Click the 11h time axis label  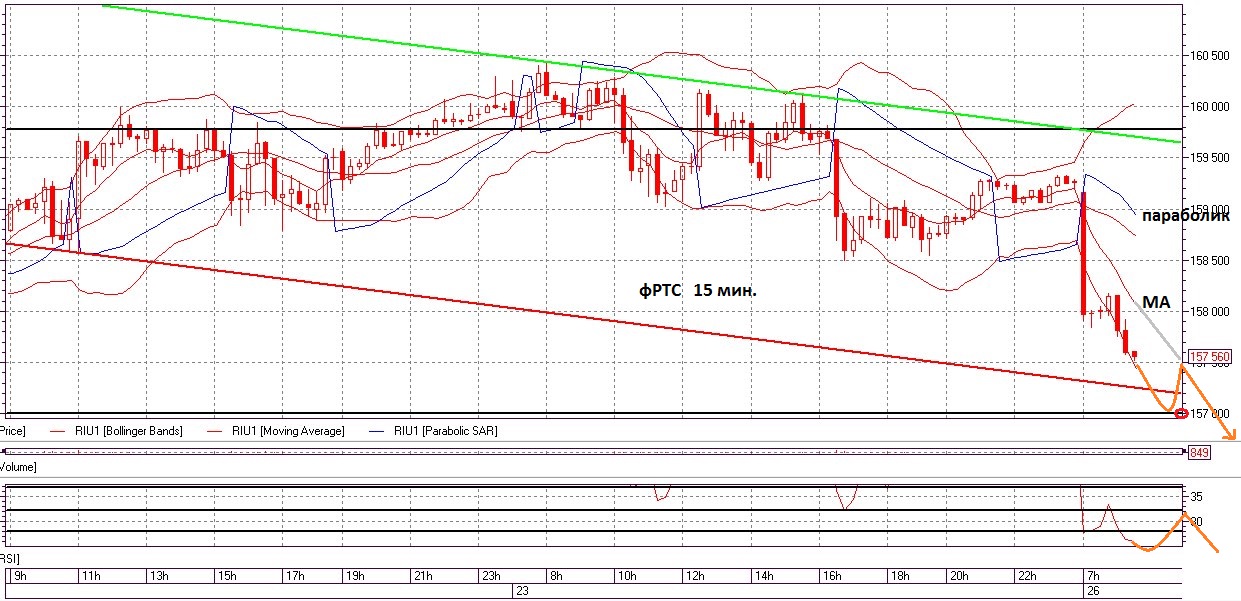[x=90, y=577]
